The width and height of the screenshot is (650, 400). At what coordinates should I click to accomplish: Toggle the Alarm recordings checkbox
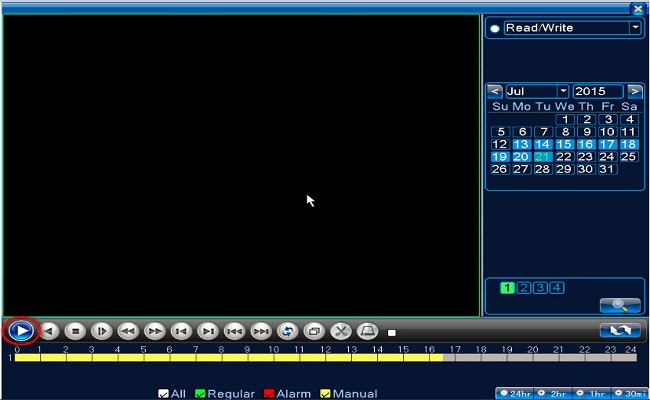coord(270,394)
